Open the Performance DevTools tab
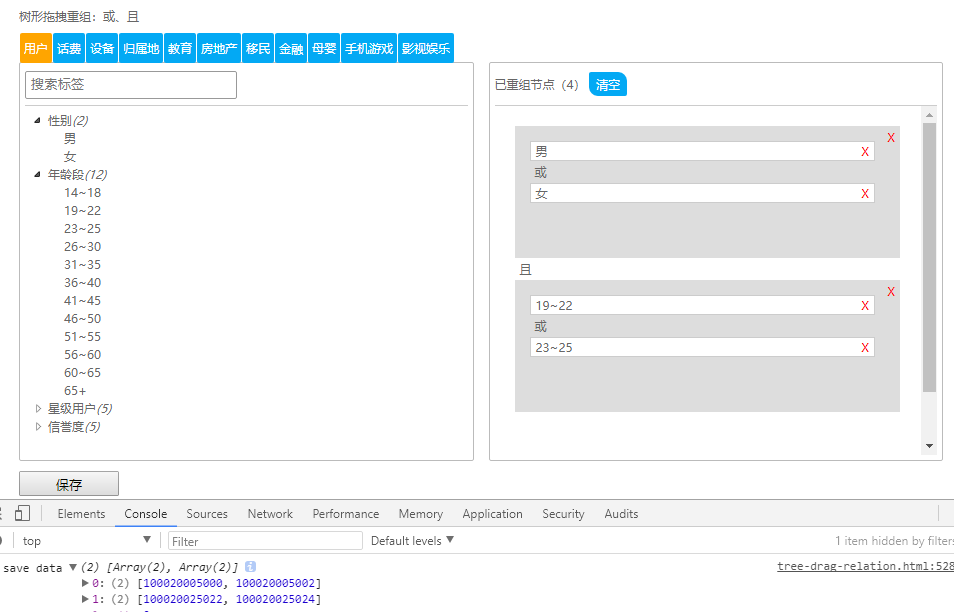Image resolution: width=954 pixels, height=612 pixels. [346, 513]
